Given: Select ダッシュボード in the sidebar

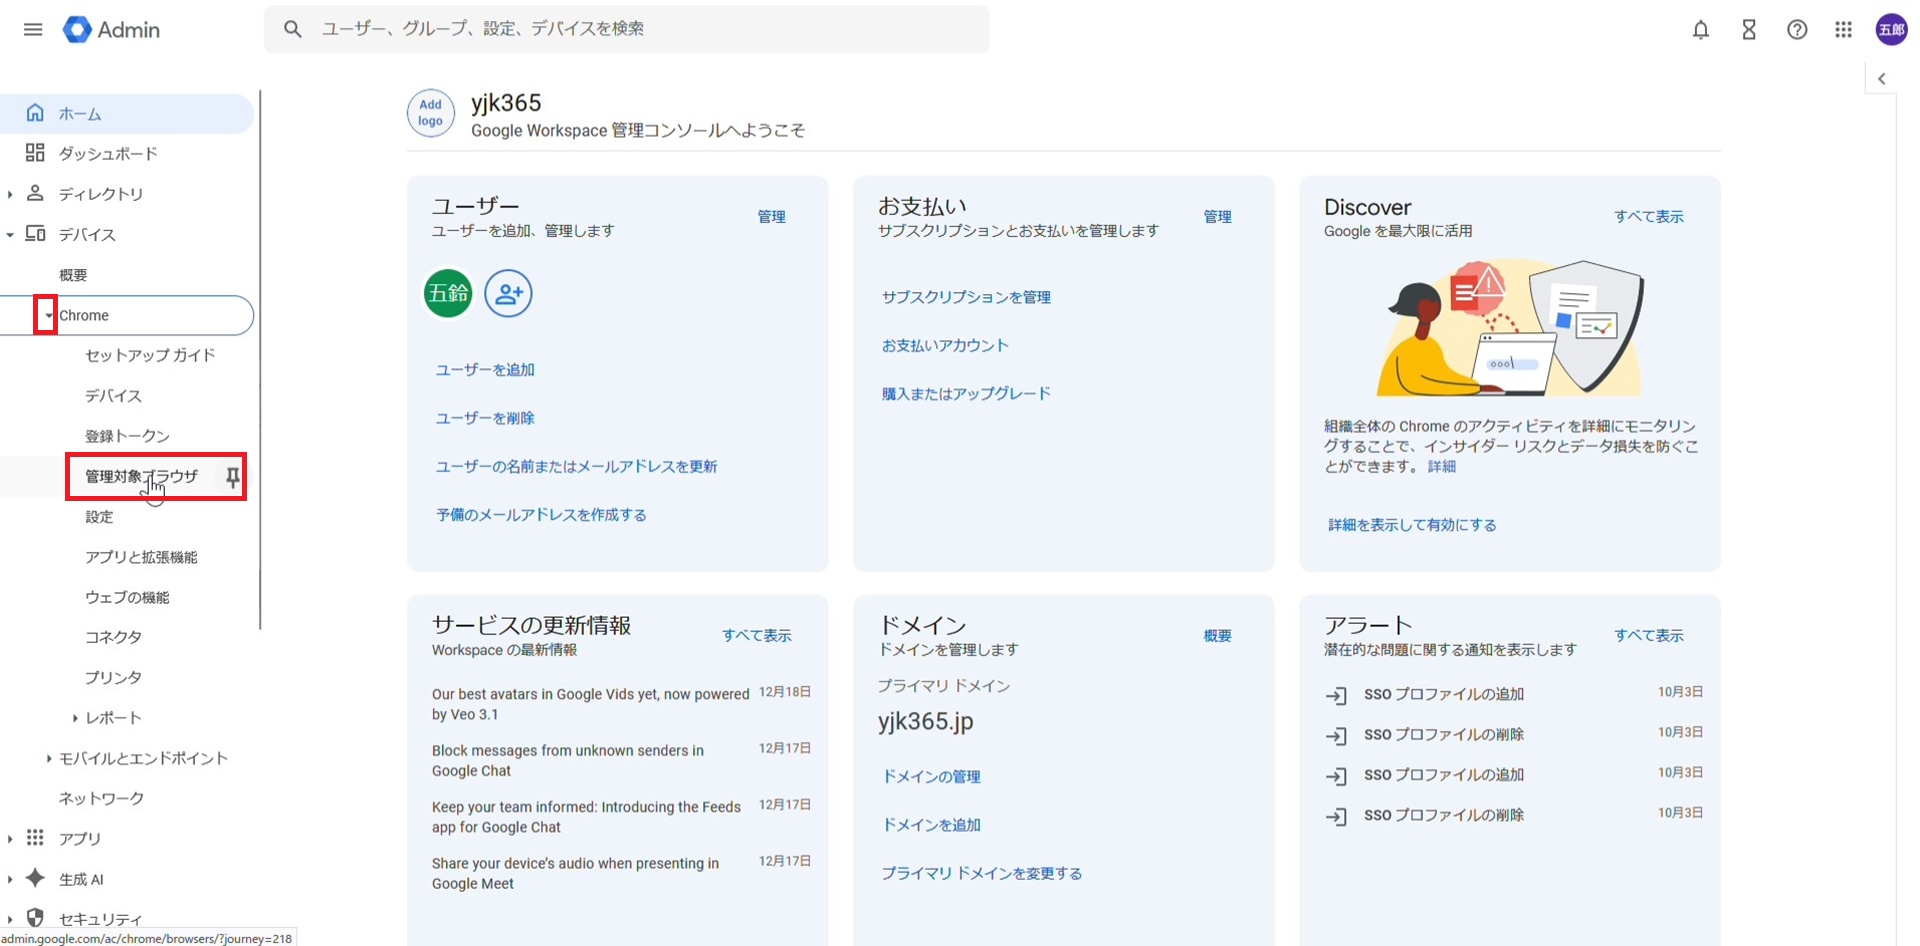Looking at the screenshot, I should coord(108,154).
